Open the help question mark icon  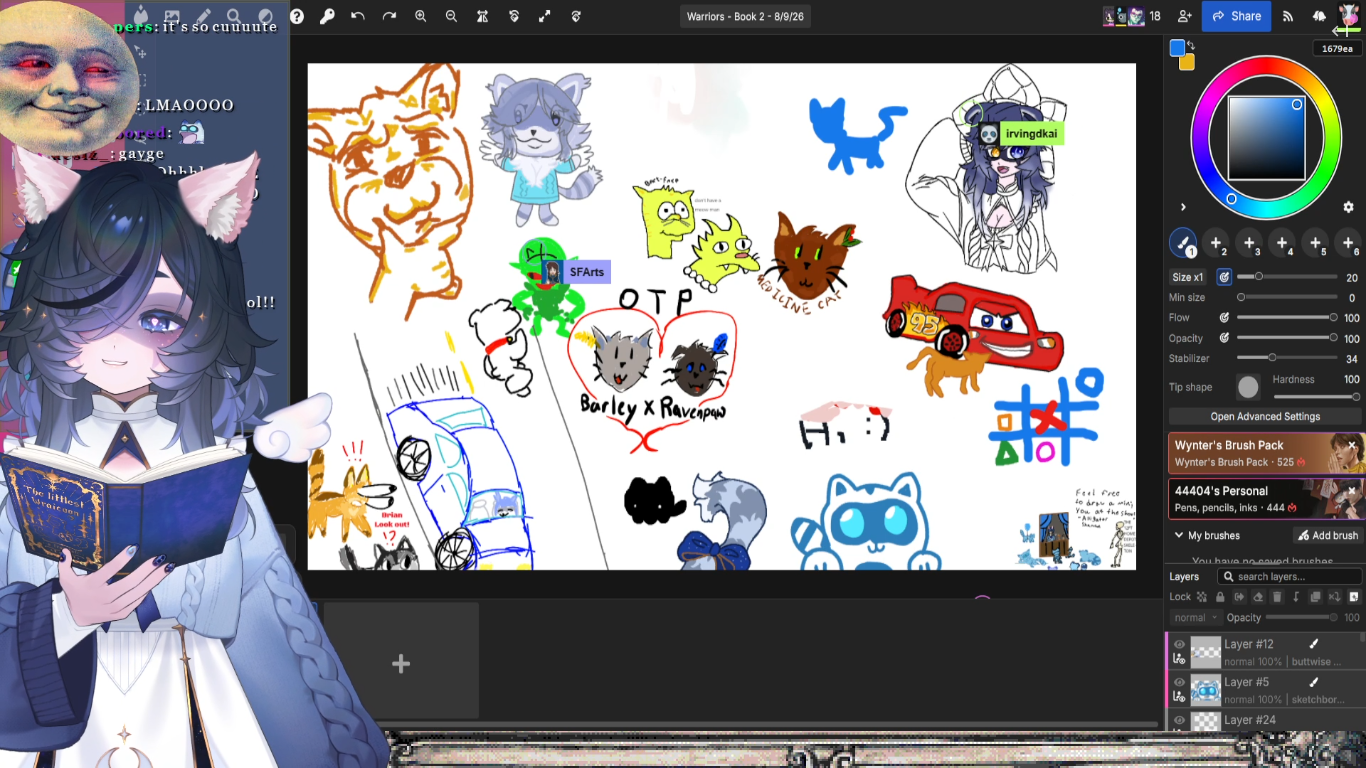tap(297, 16)
